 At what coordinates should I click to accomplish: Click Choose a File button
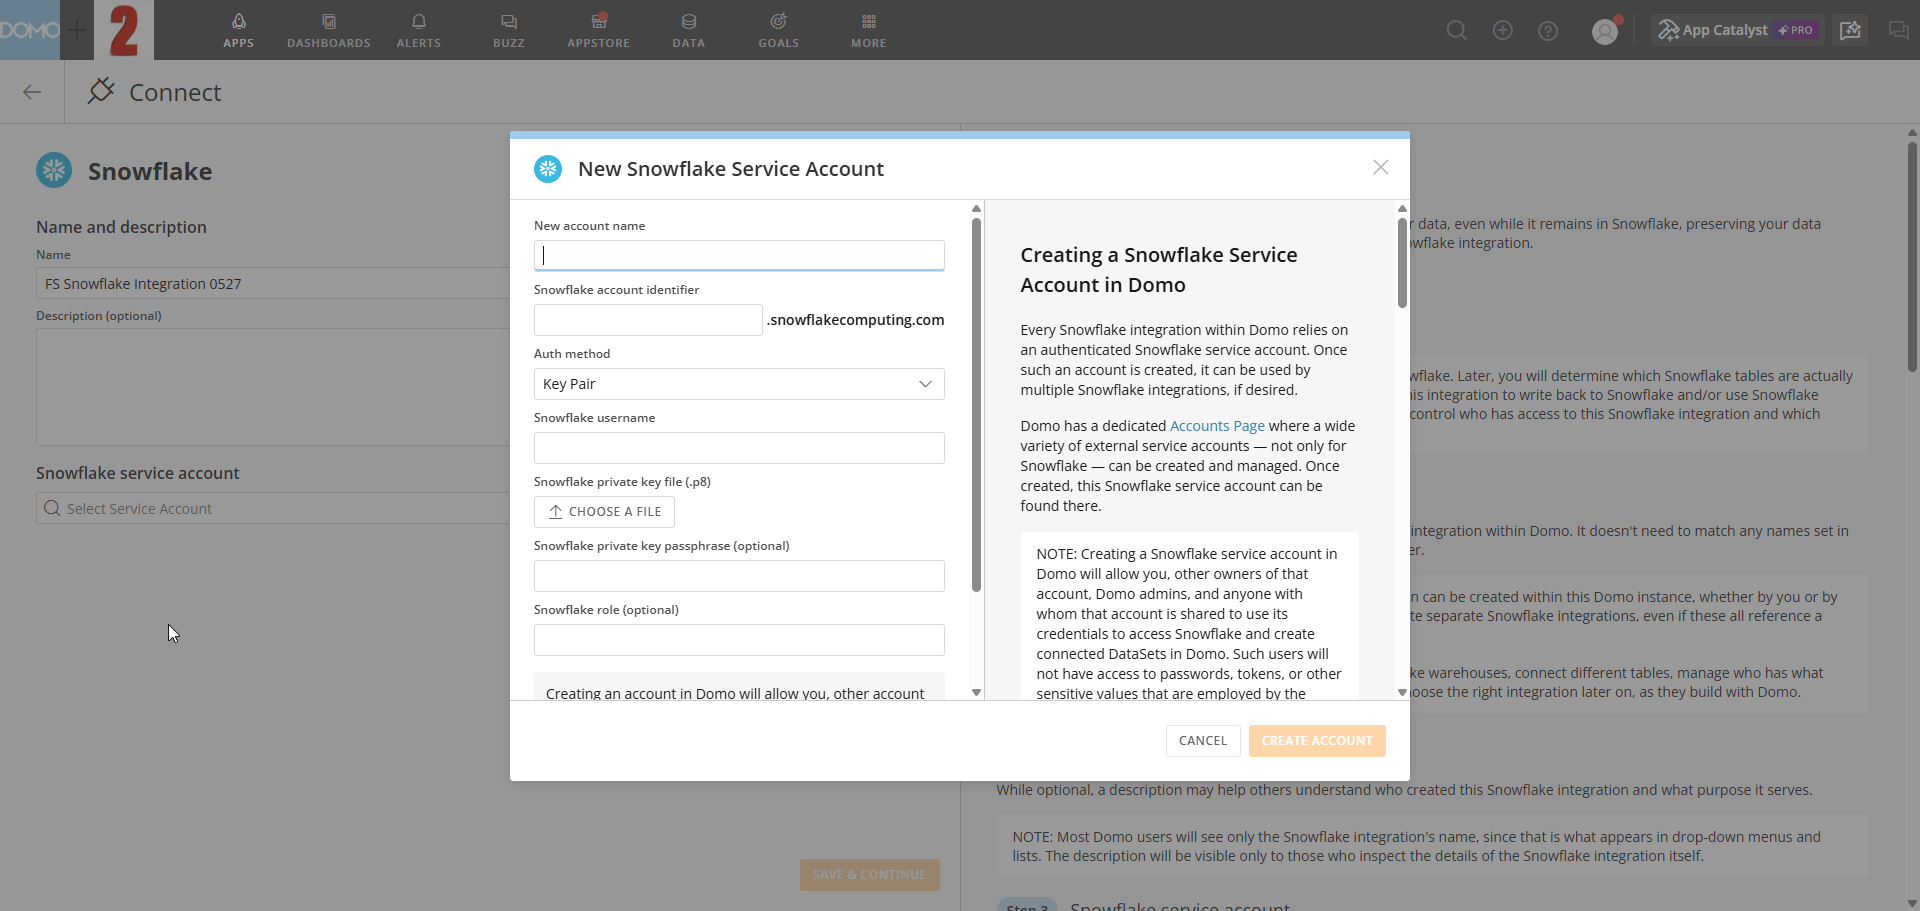click(604, 512)
